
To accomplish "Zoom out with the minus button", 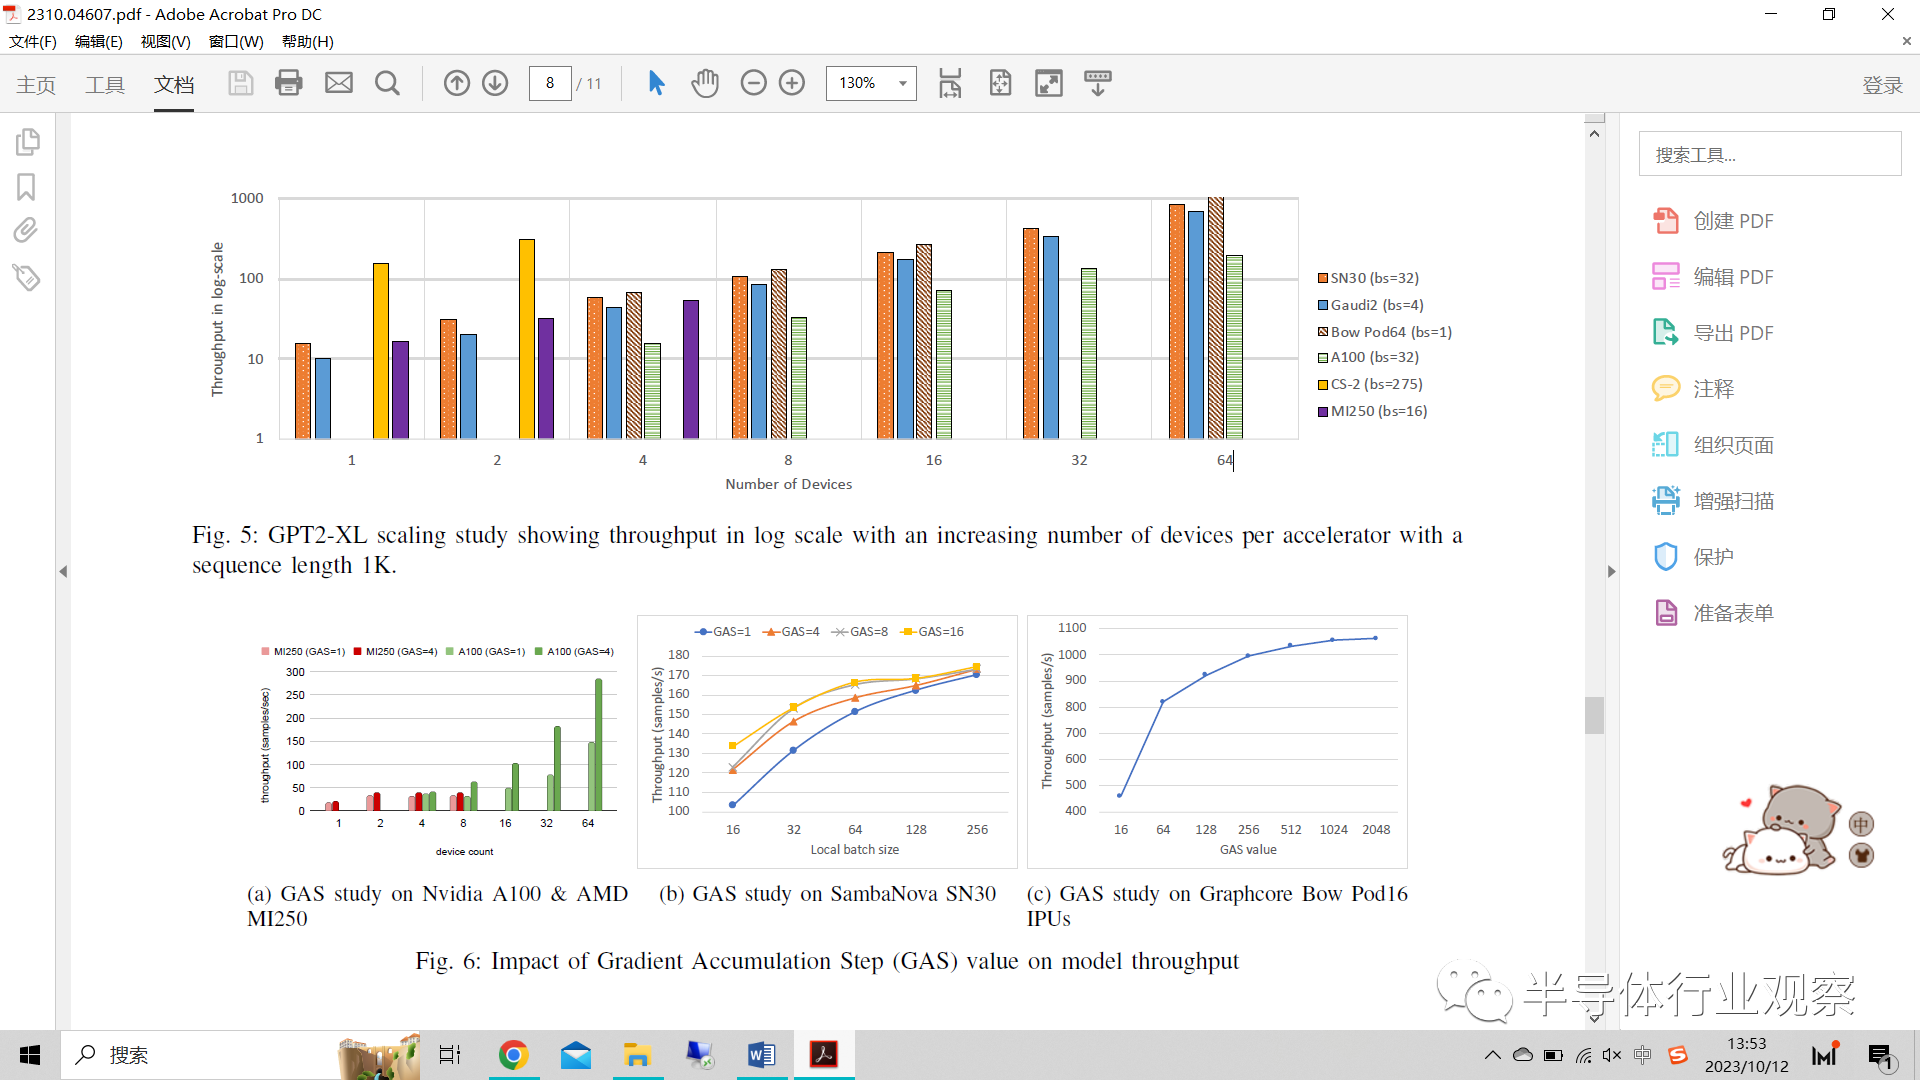I will tap(754, 83).
